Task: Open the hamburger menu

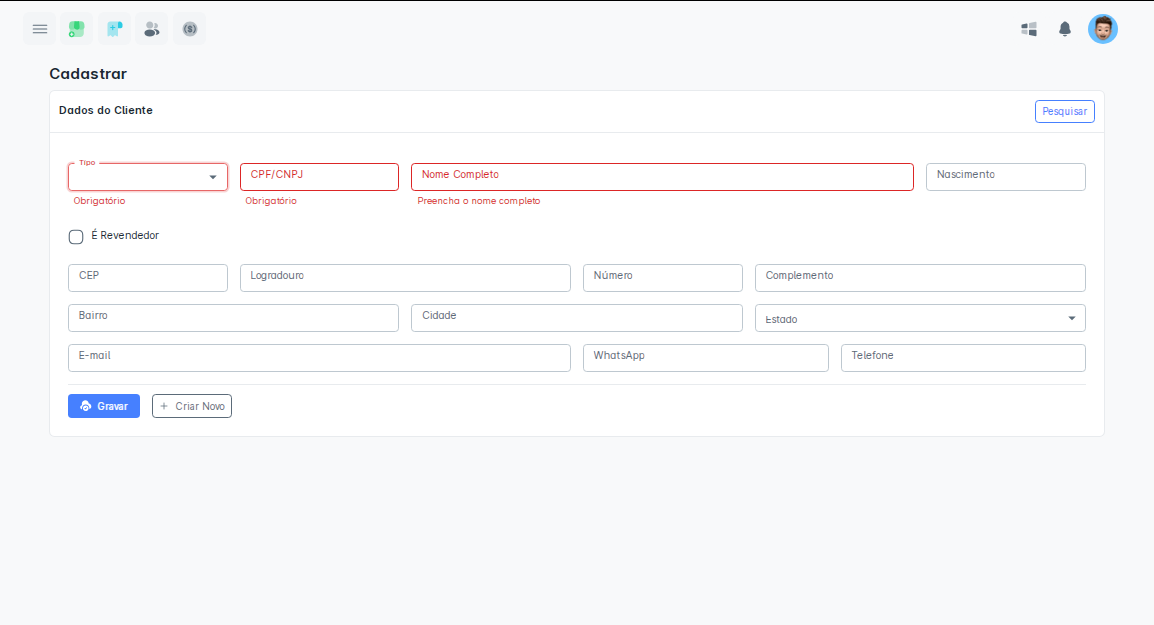Action: 40,29
